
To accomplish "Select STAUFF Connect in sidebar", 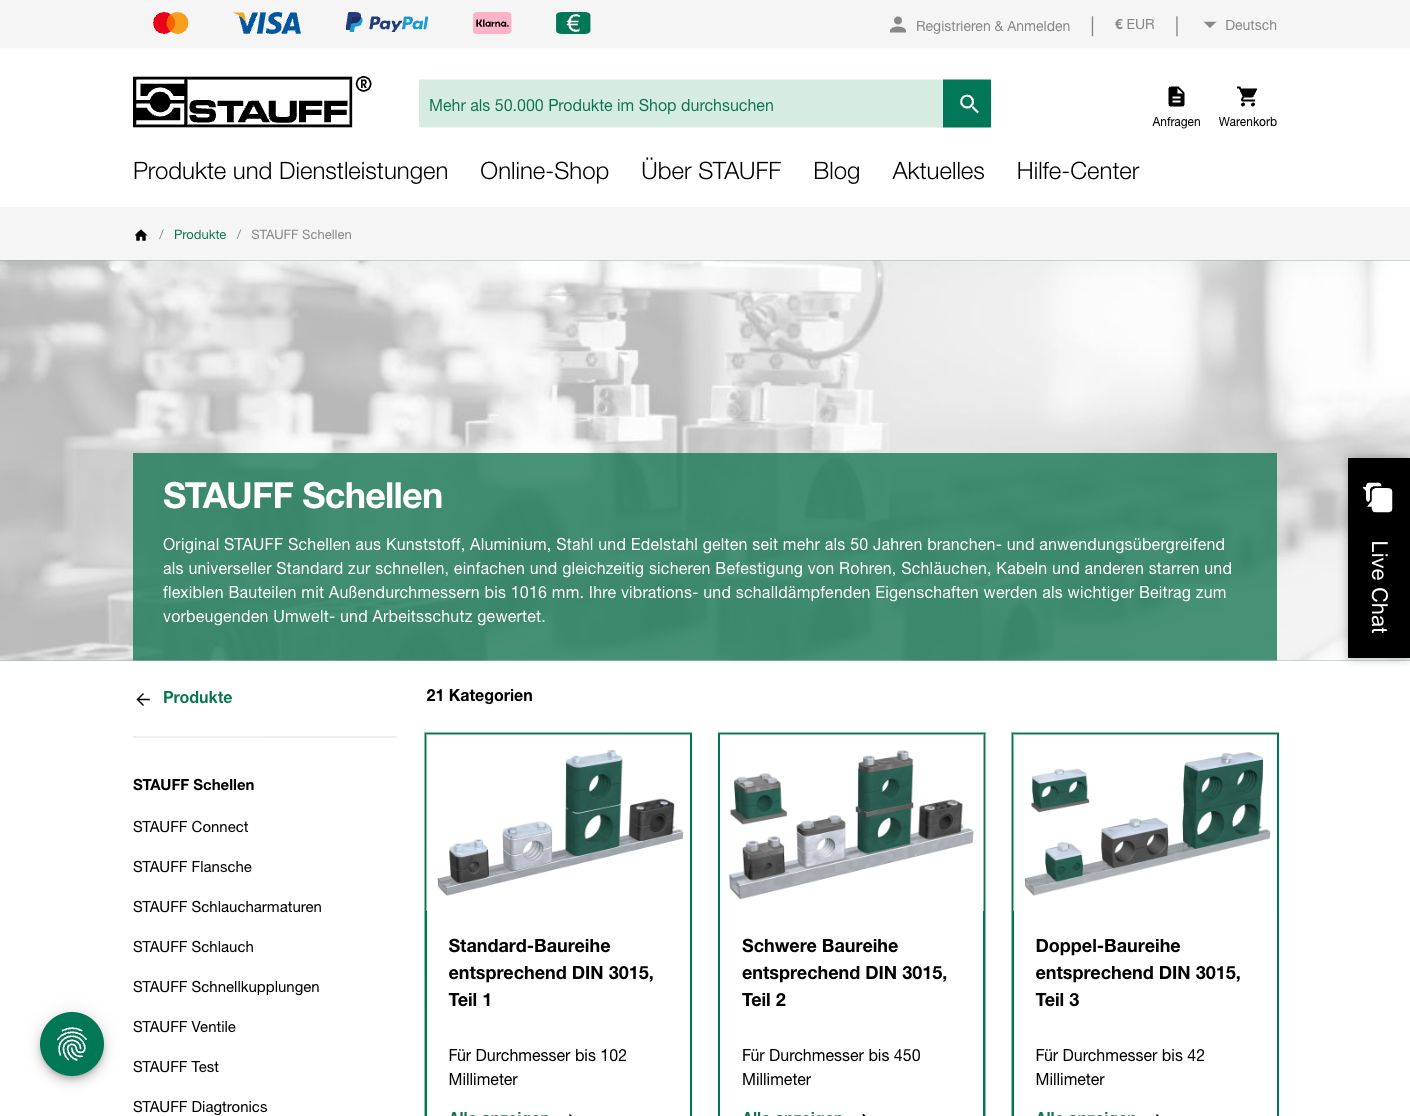I will tap(190, 827).
